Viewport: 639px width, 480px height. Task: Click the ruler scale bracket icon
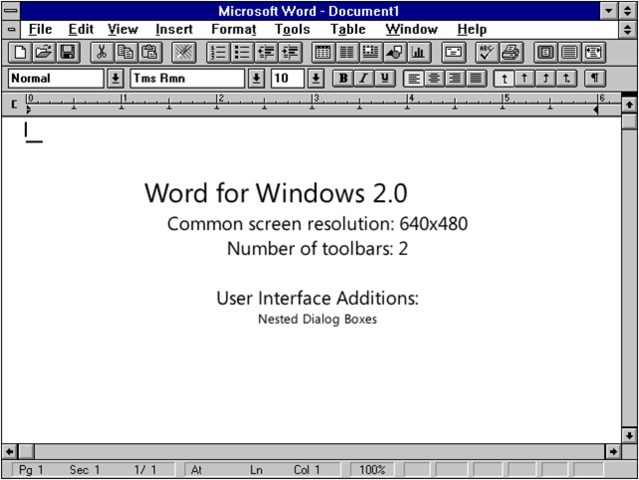click(x=14, y=104)
